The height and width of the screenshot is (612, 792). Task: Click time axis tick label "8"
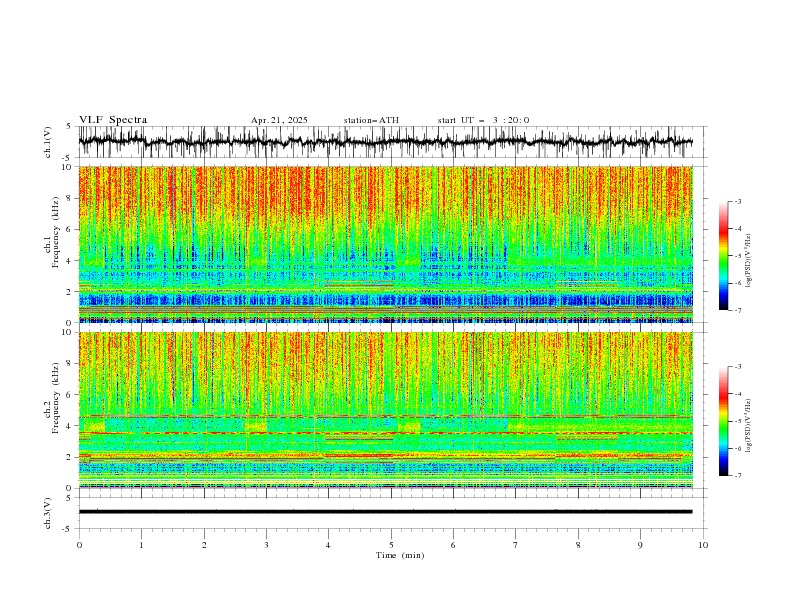coord(578,545)
